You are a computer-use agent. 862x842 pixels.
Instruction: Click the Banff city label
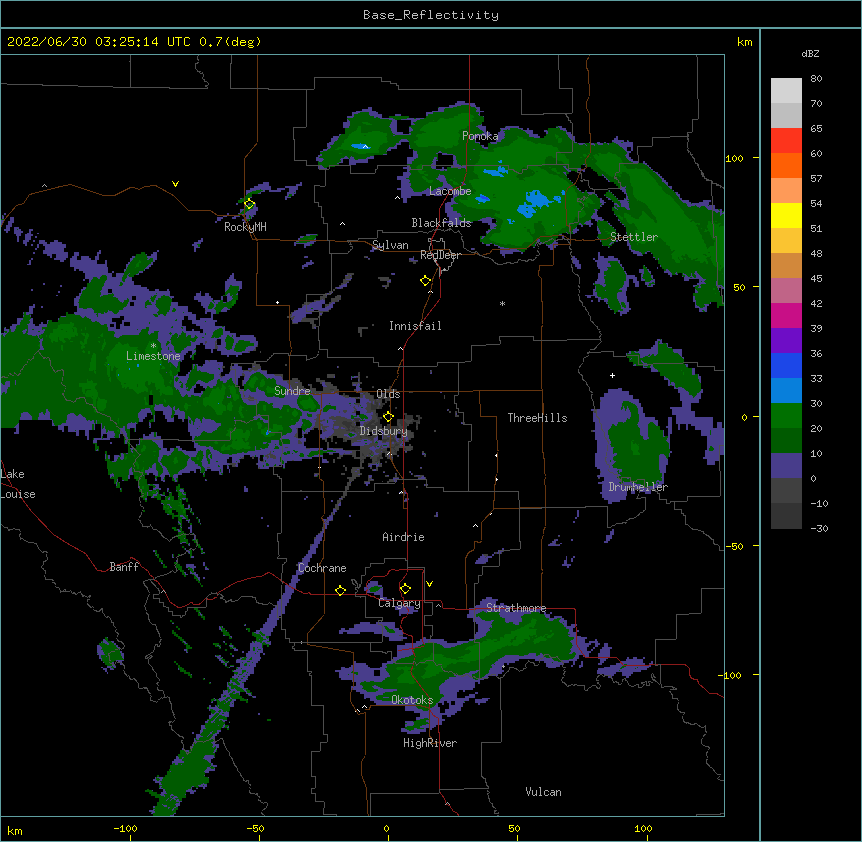(x=124, y=567)
